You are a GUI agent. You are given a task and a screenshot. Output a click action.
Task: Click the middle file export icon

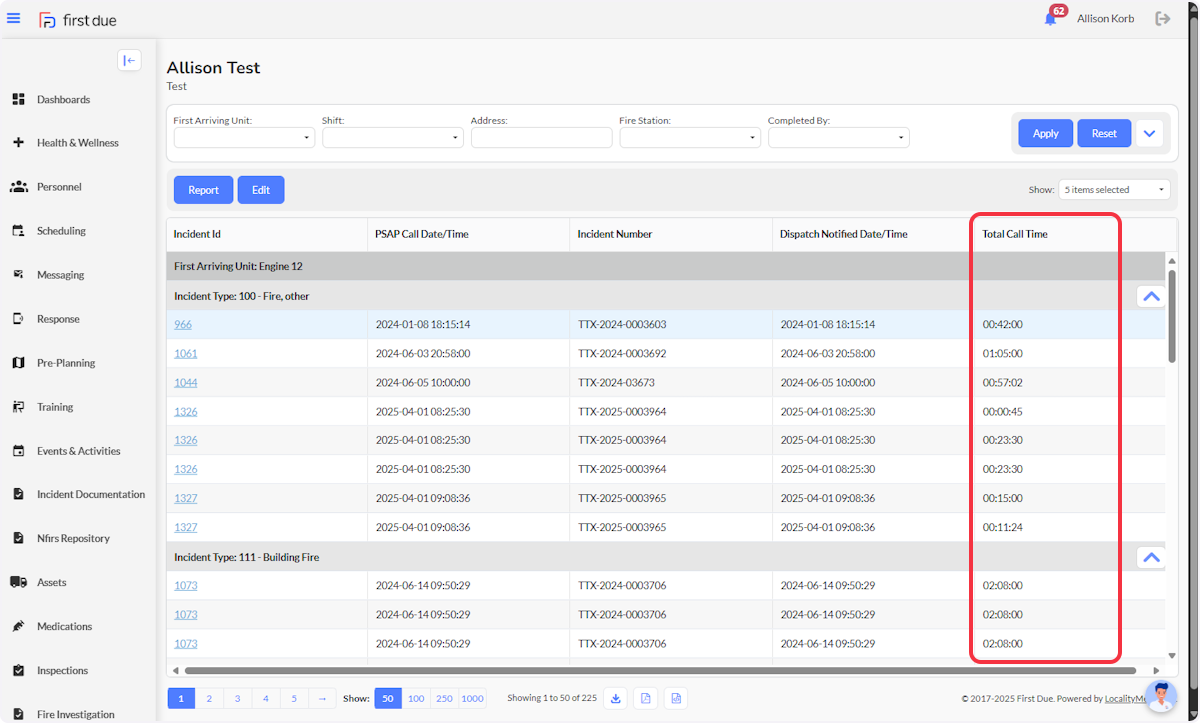[x=646, y=698]
